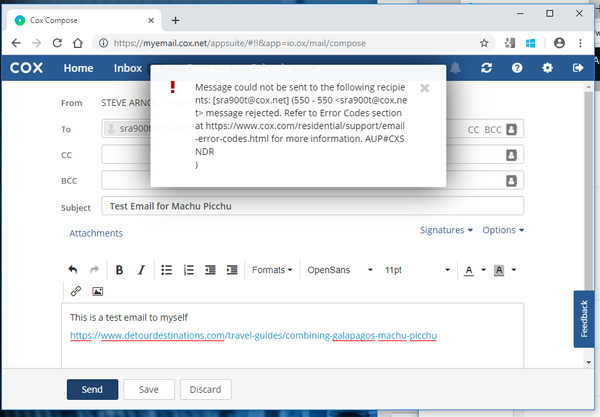The width and height of the screenshot is (600, 417).
Task: Reload the page with refresh icon
Action: point(57,43)
